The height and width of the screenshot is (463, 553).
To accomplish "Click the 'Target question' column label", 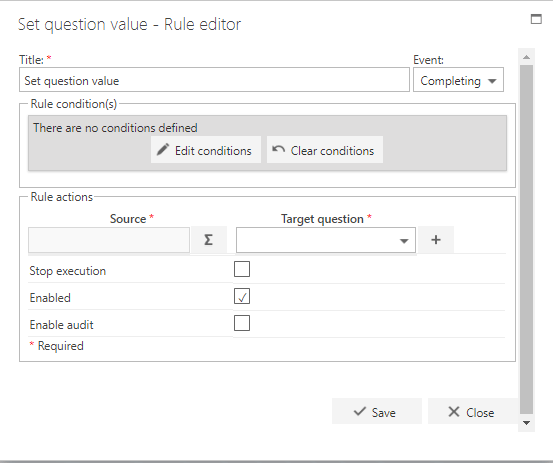I will point(322,219).
